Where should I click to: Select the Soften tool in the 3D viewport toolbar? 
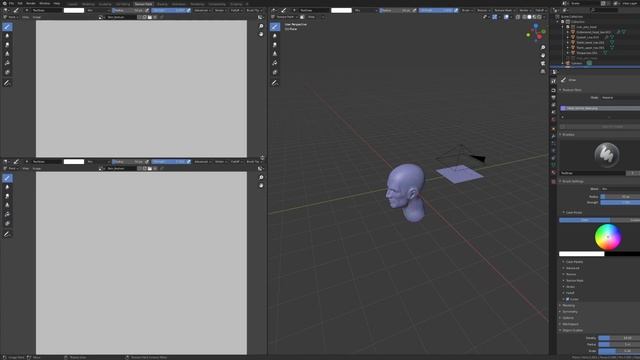[275, 36]
